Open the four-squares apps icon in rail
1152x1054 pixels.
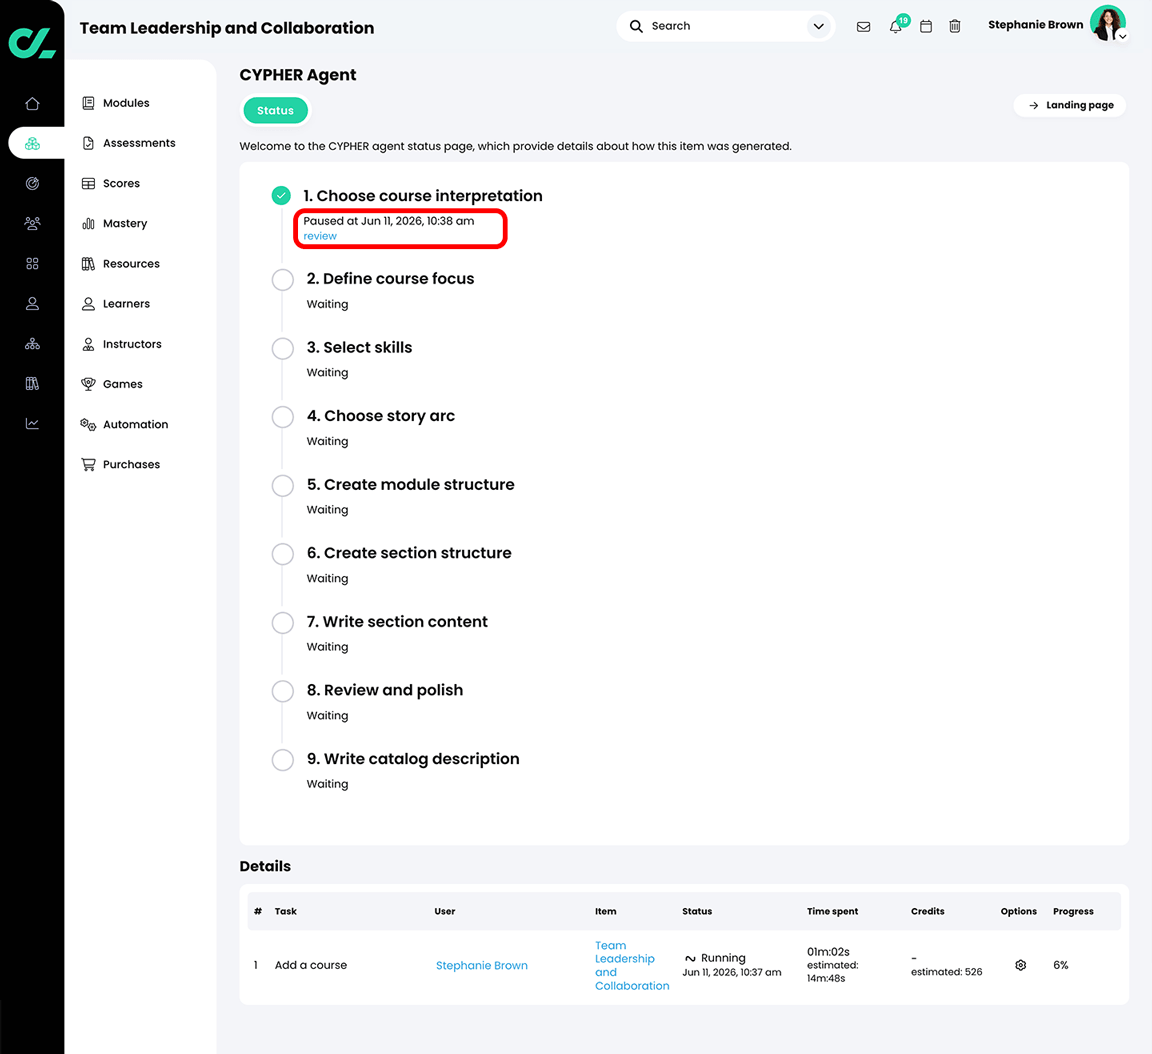32,264
